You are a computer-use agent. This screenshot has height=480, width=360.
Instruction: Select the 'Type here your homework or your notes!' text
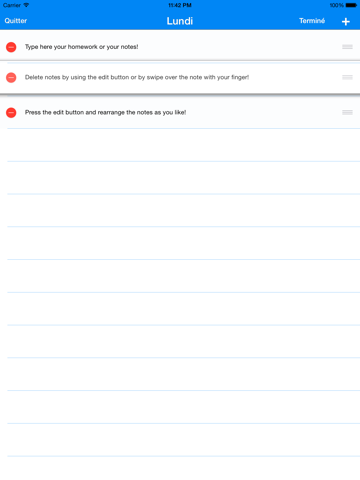click(81, 47)
